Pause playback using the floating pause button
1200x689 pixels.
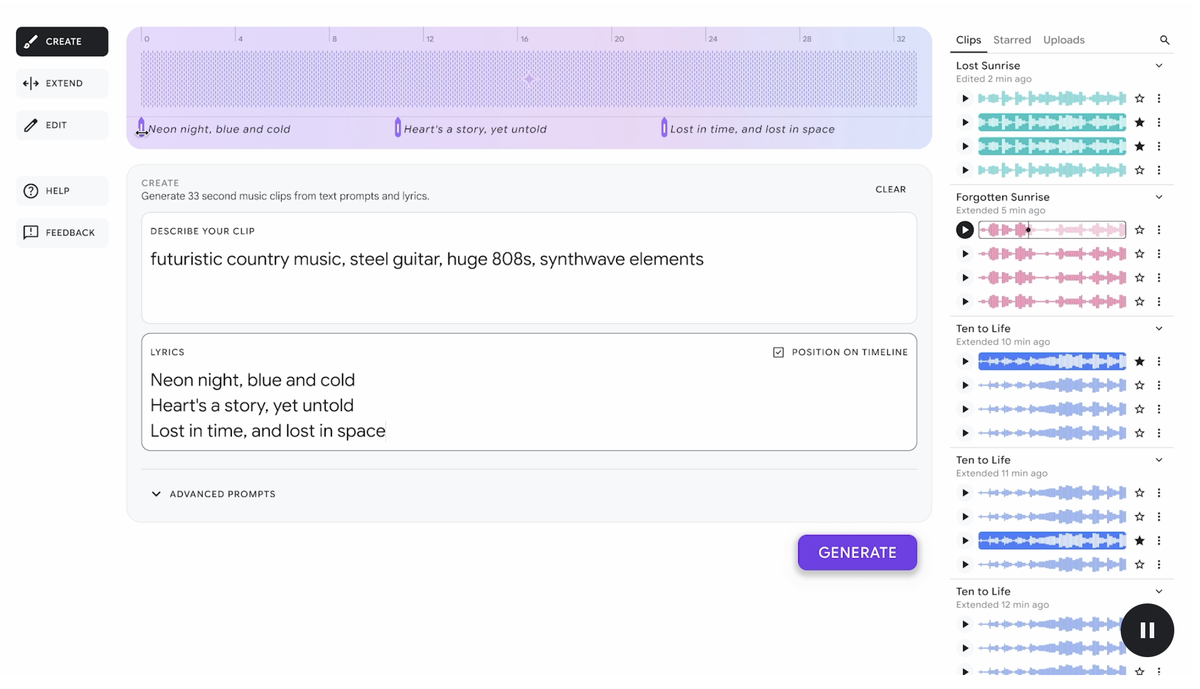pyautogui.click(x=1147, y=630)
